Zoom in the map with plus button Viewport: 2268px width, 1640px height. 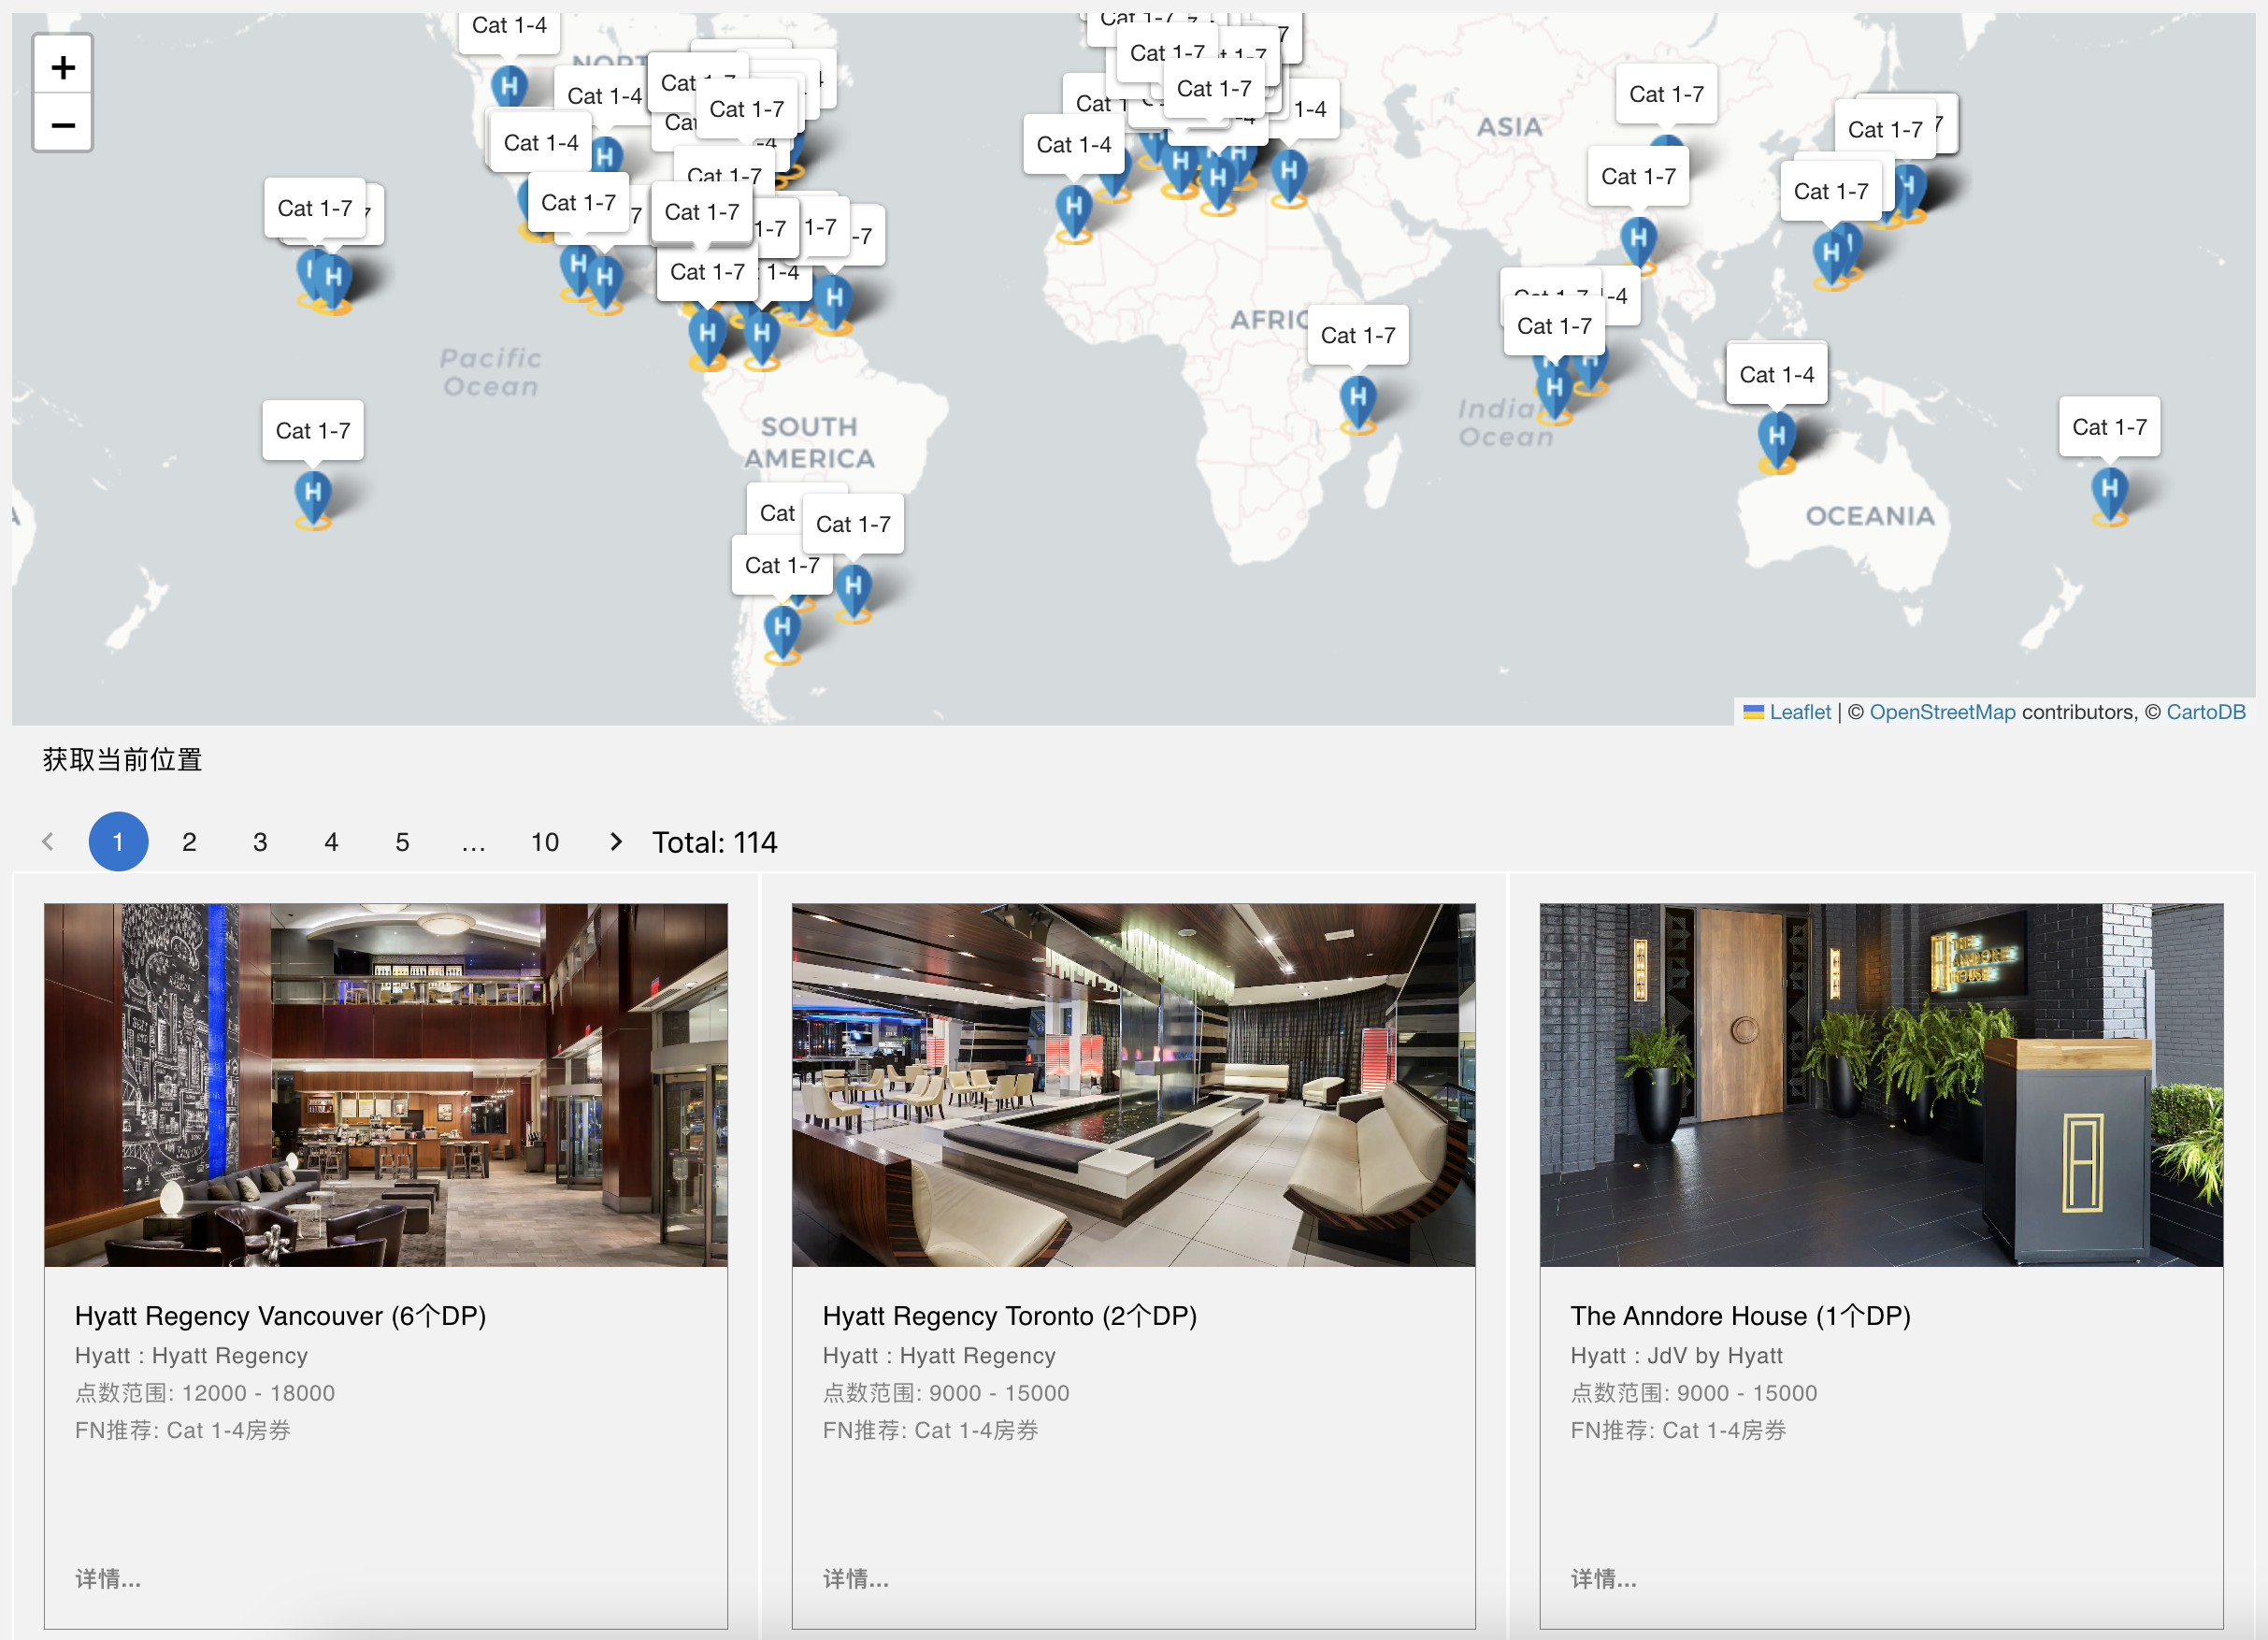click(63, 67)
